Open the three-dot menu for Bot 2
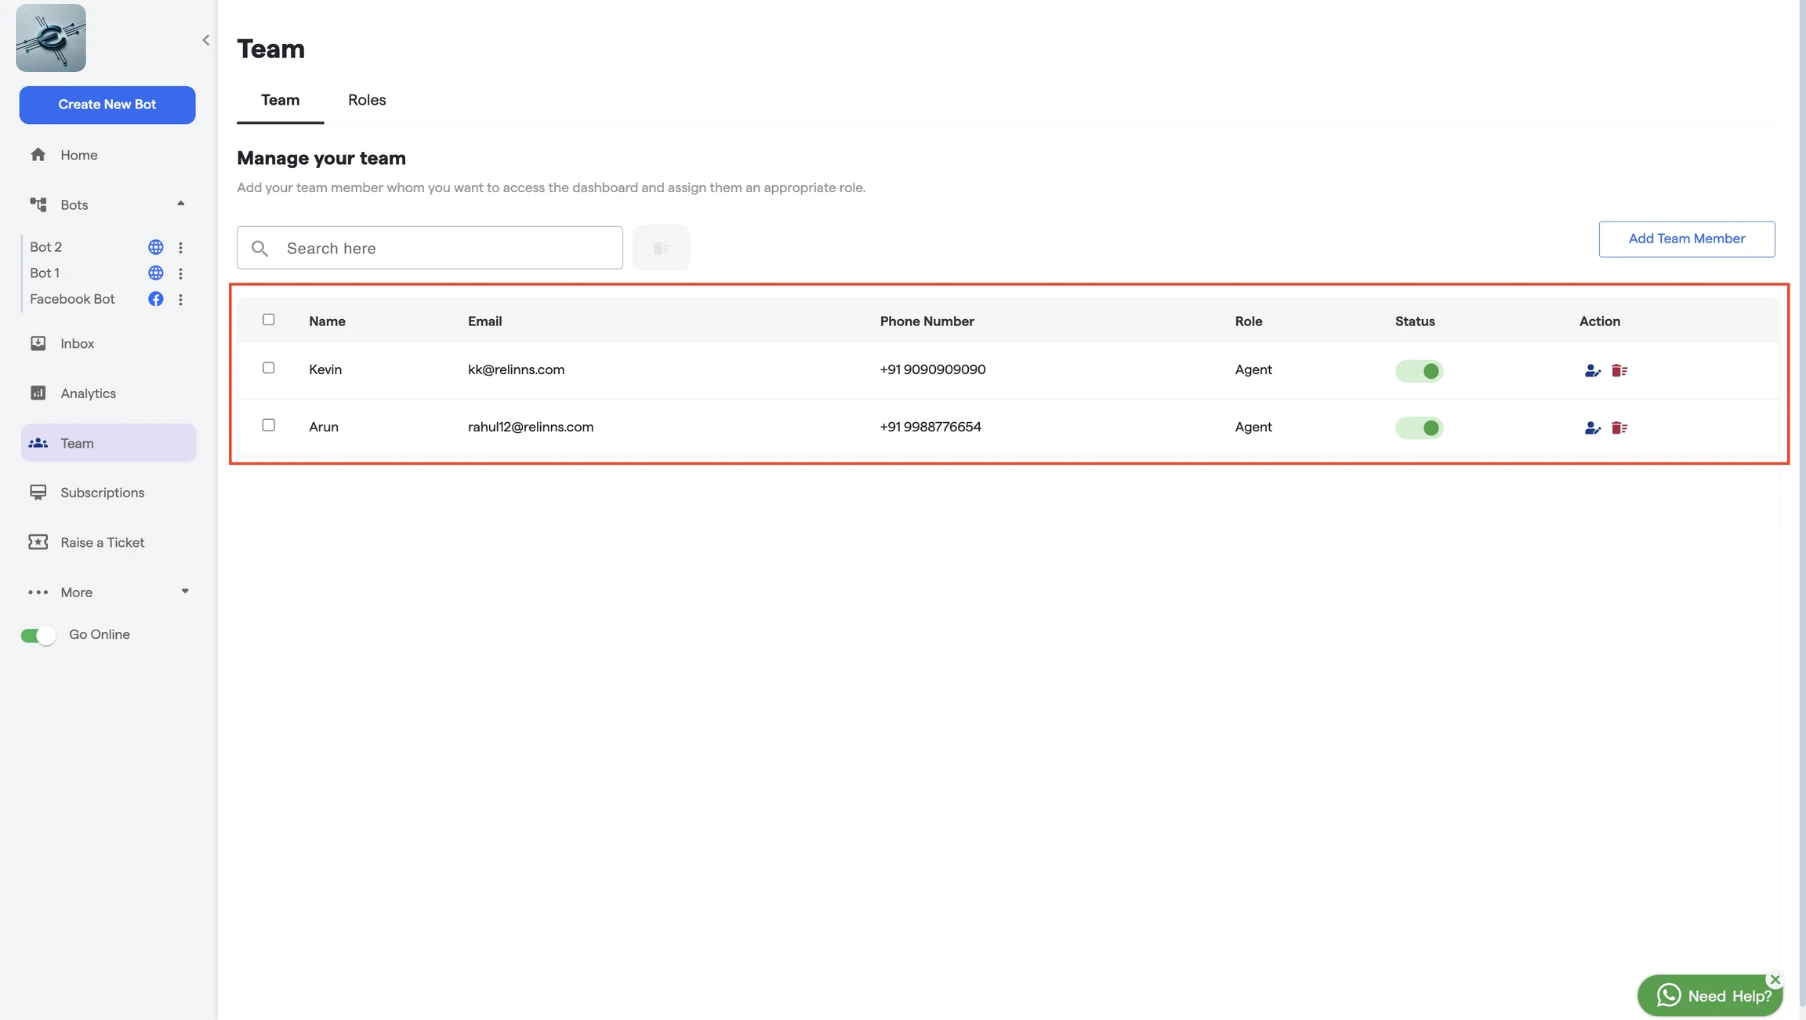1806x1020 pixels. click(181, 247)
